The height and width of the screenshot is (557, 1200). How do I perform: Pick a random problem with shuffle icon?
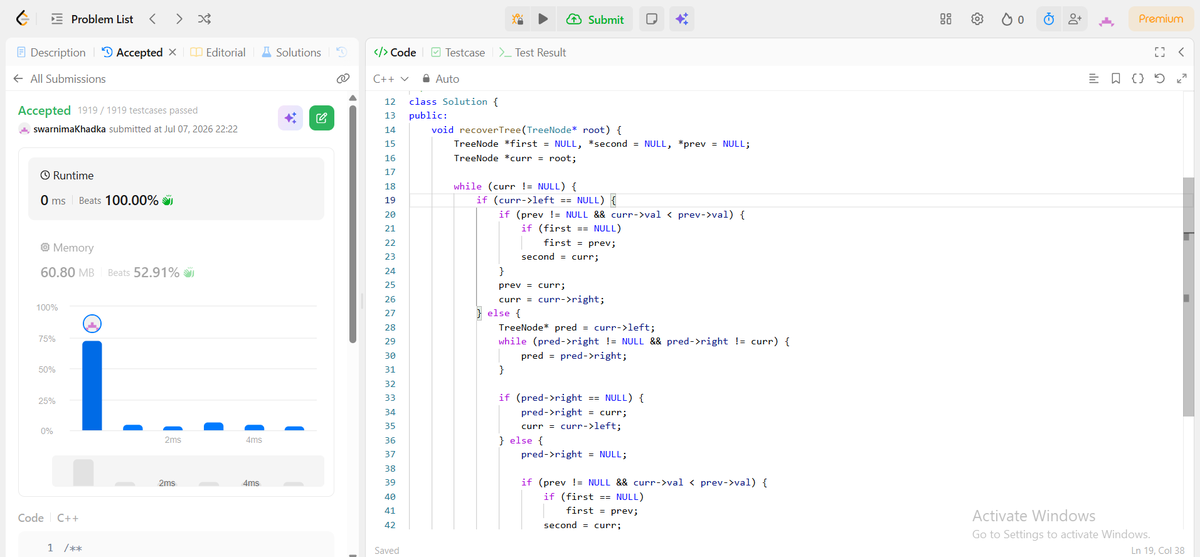pos(204,19)
